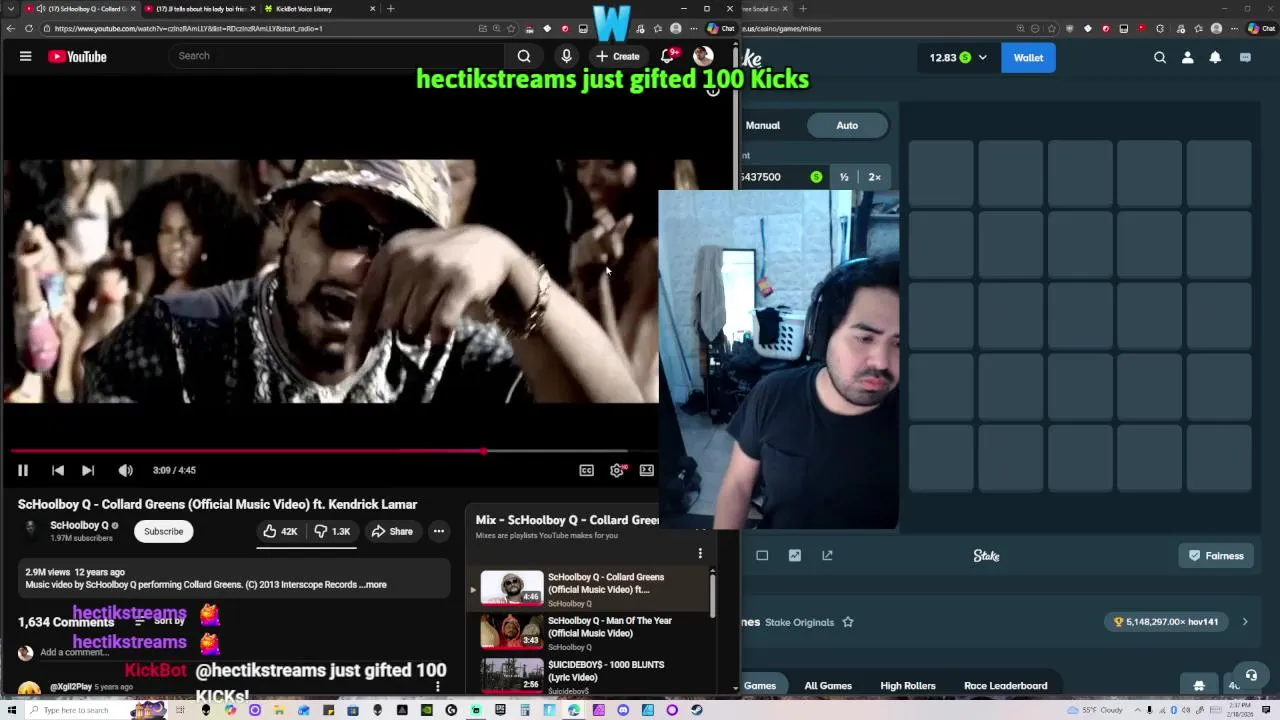The width and height of the screenshot is (1280, 720).
Task: Switch to the All Games tab
Action: [x=828, y=686]
